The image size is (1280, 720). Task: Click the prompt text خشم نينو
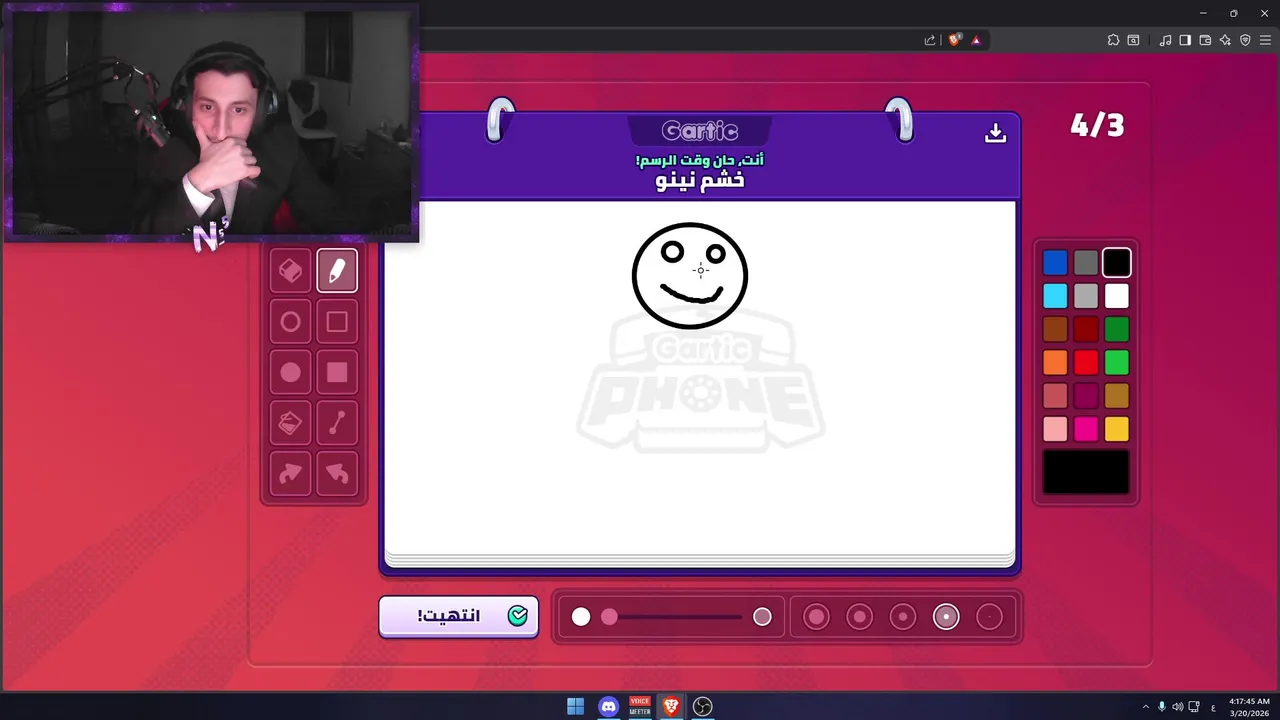tap(700, 180)
